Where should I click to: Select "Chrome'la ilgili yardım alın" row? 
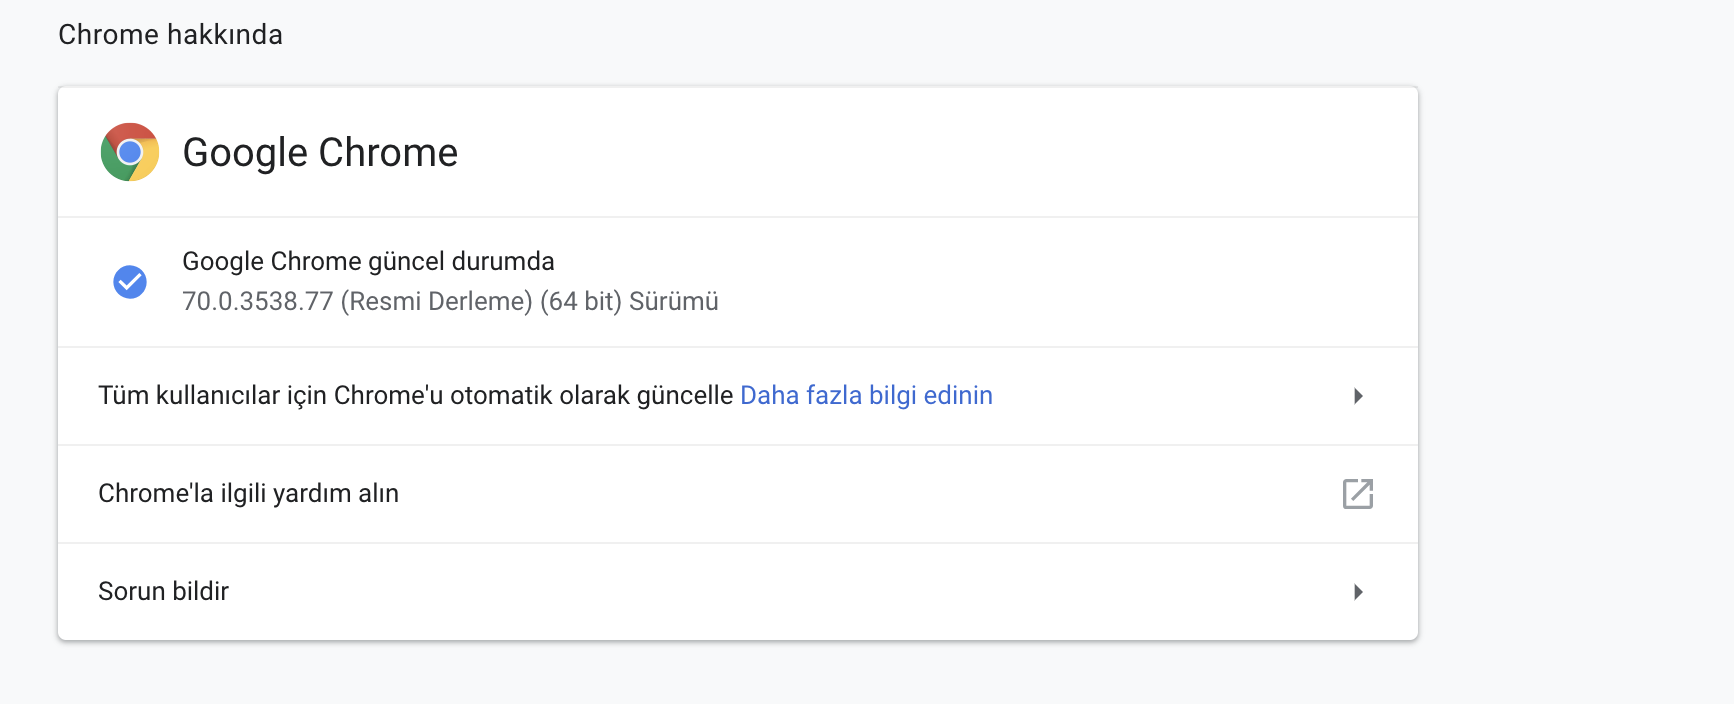[248, 494]
